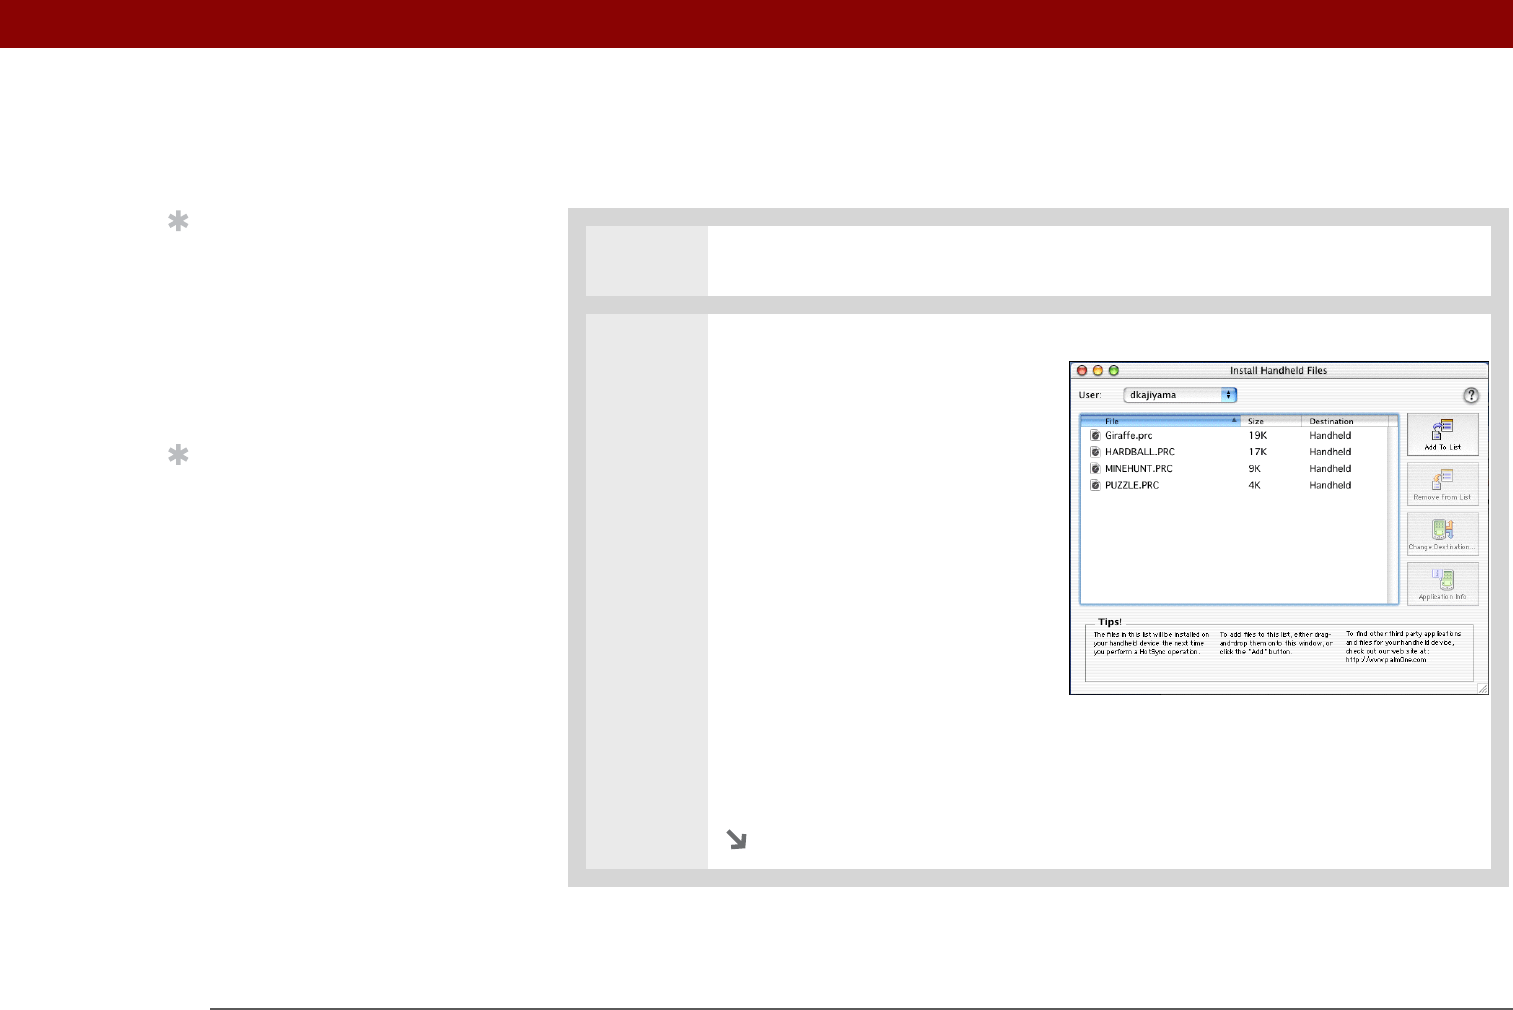Viewport: 1513px width, 1010px height.
Task: Open the help question mark icon
Action: pos(1470,395)
